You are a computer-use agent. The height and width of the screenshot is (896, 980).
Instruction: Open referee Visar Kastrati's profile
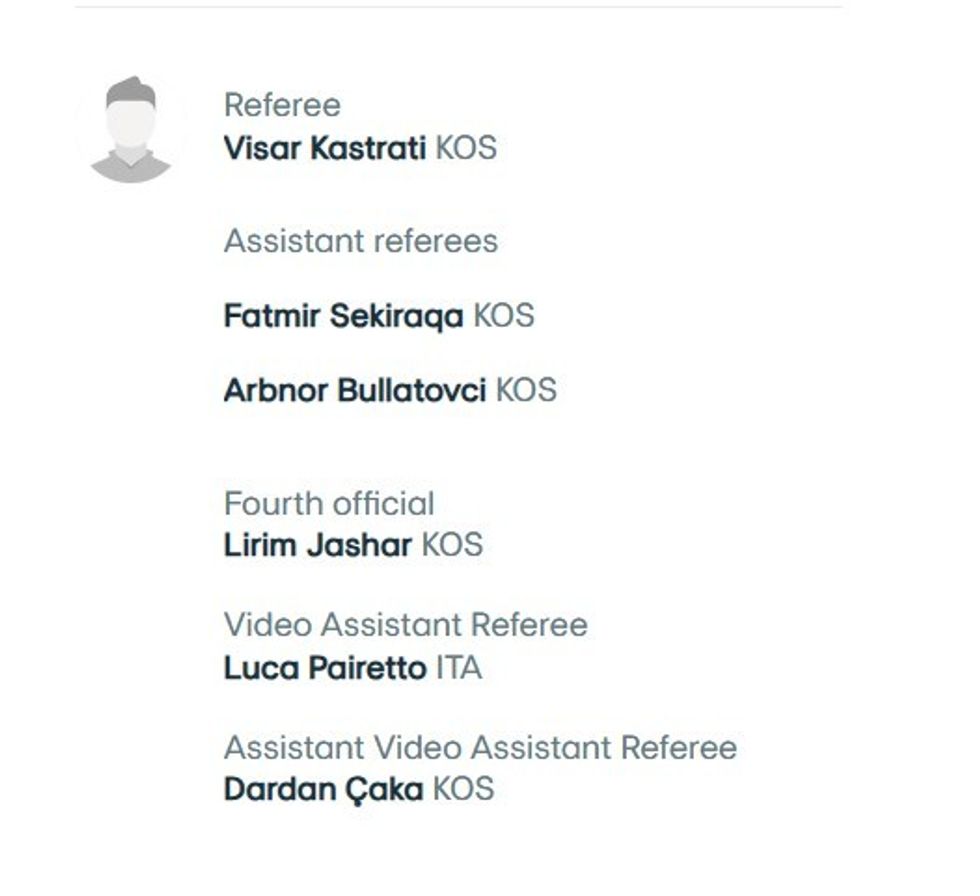tap(325, 149)
